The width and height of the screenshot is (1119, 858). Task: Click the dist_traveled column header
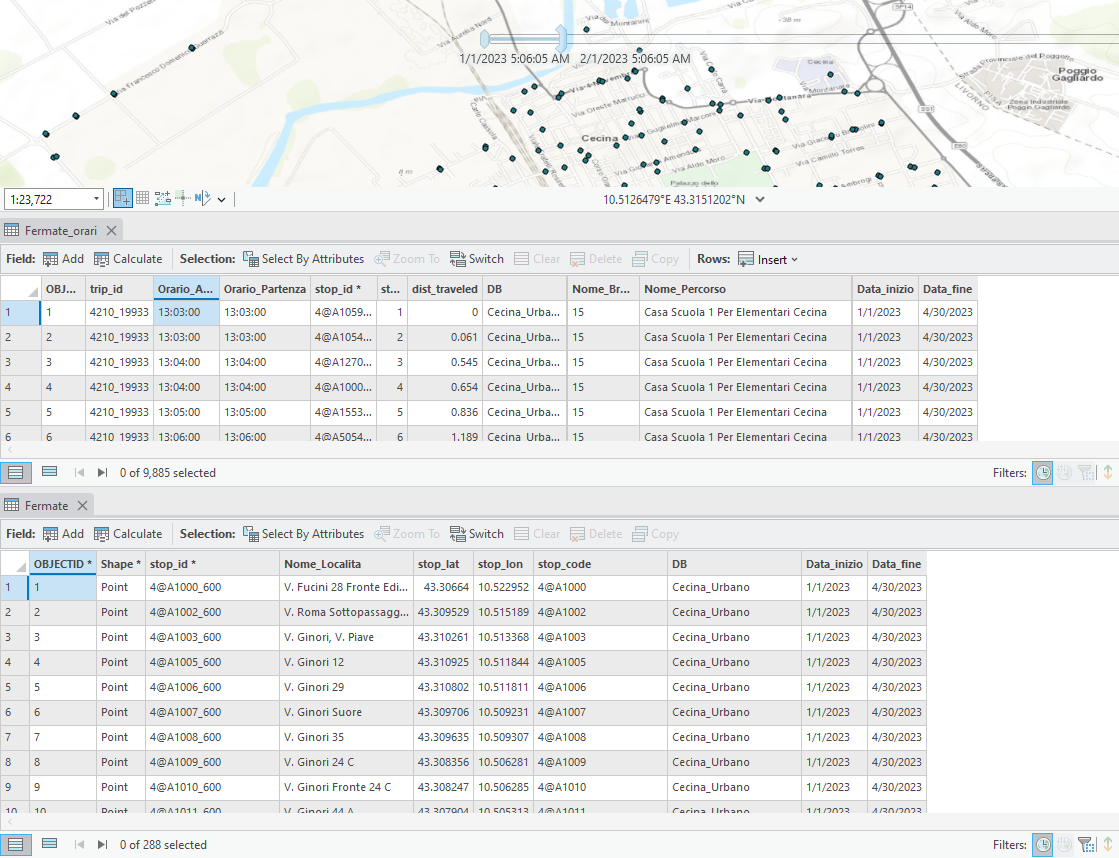pyautogui.click(x=444, y=288)
